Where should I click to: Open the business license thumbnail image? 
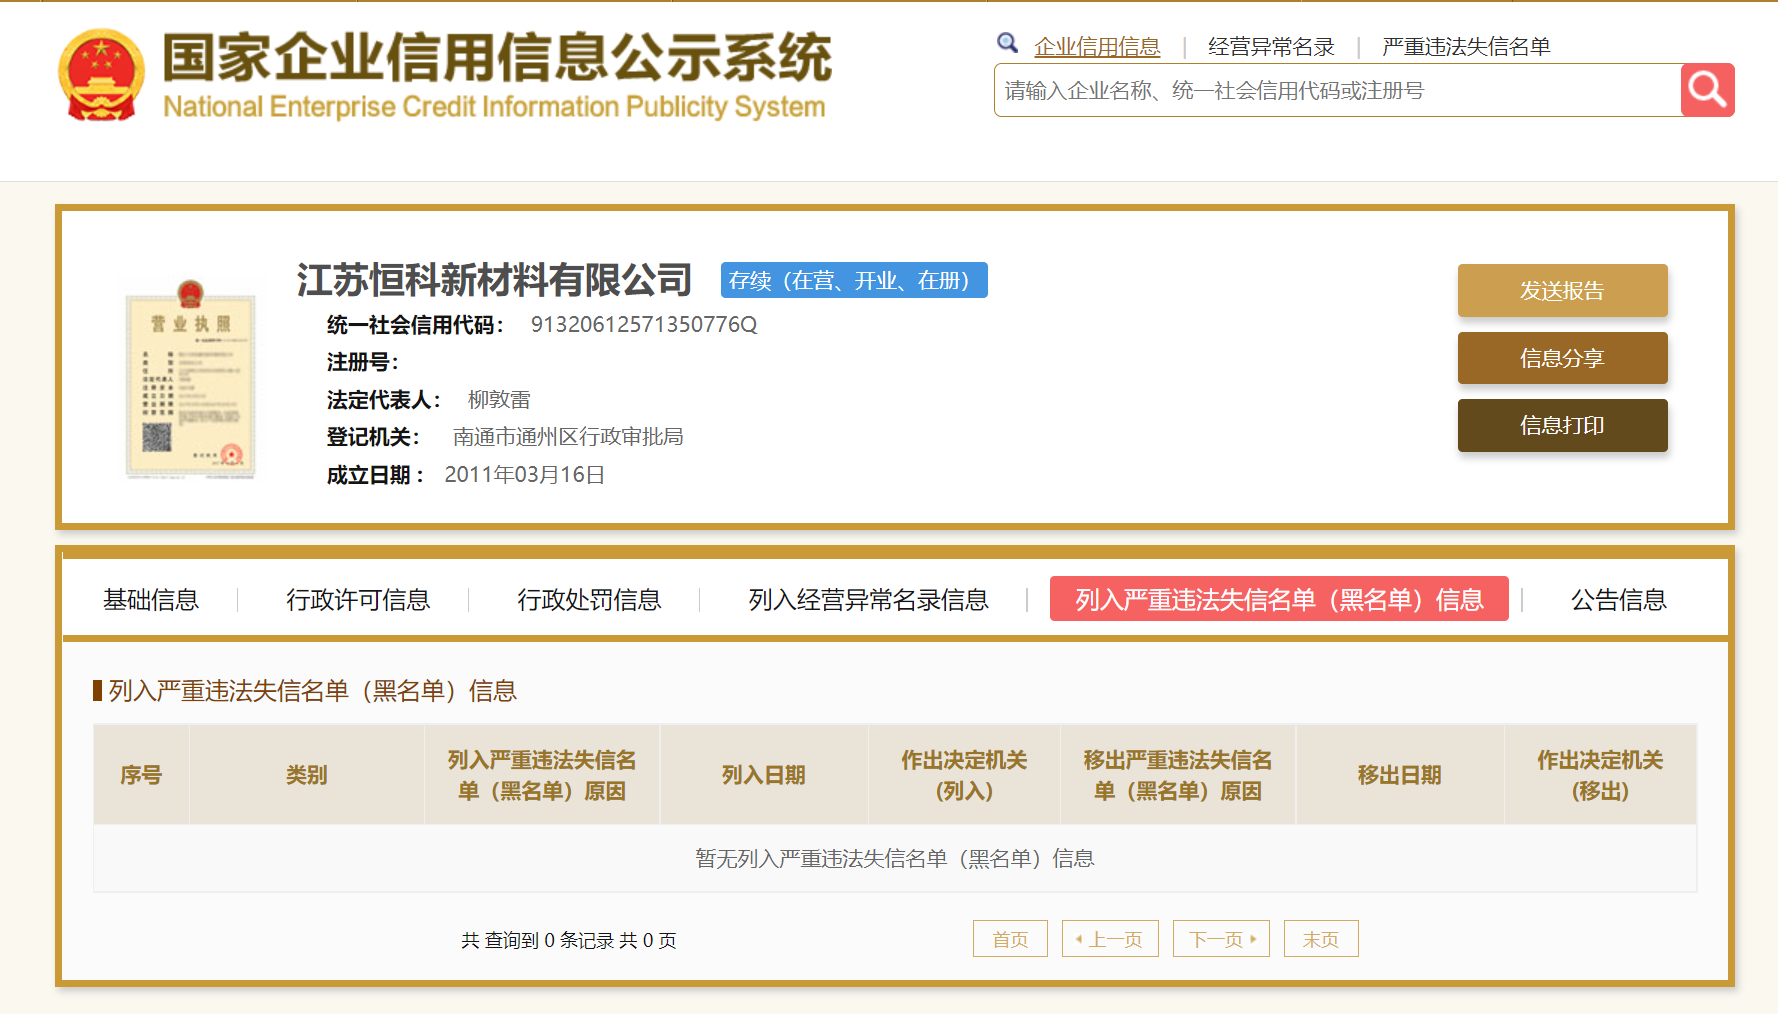(x=190, y=379)
